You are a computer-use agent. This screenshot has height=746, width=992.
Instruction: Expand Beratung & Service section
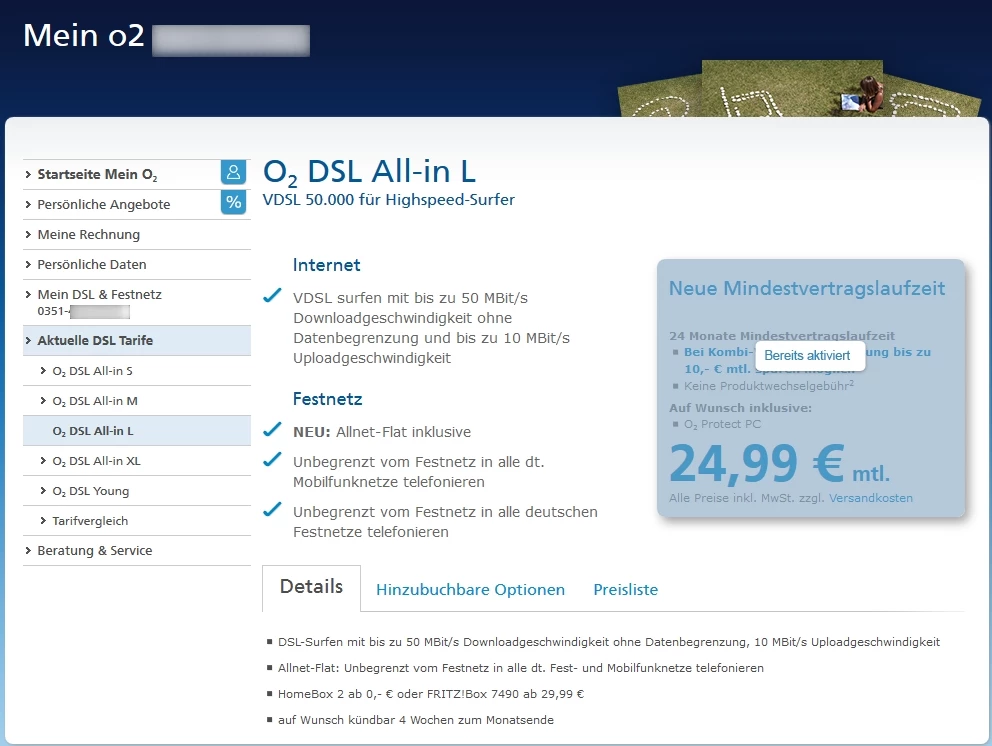pyautogui.click(x=95, y=550)
